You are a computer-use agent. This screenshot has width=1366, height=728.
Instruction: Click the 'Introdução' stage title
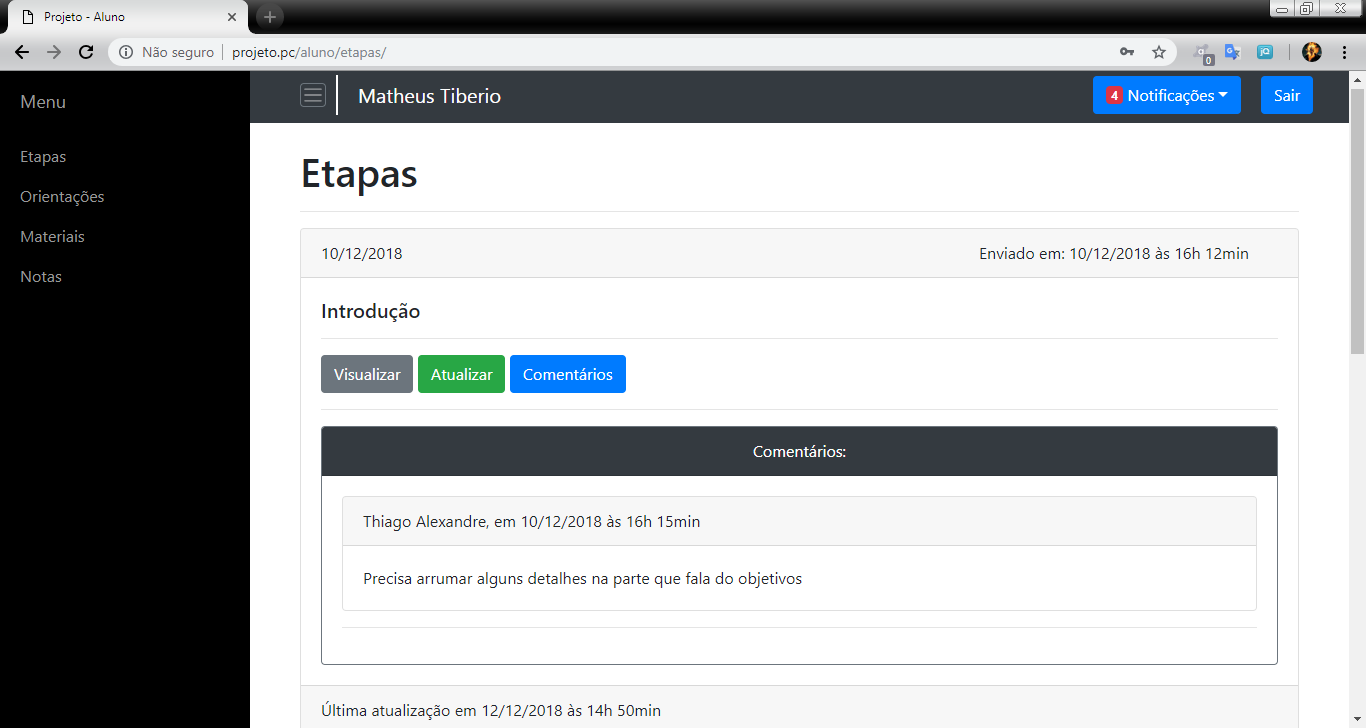pyautogui.click(x=370, y=311)
